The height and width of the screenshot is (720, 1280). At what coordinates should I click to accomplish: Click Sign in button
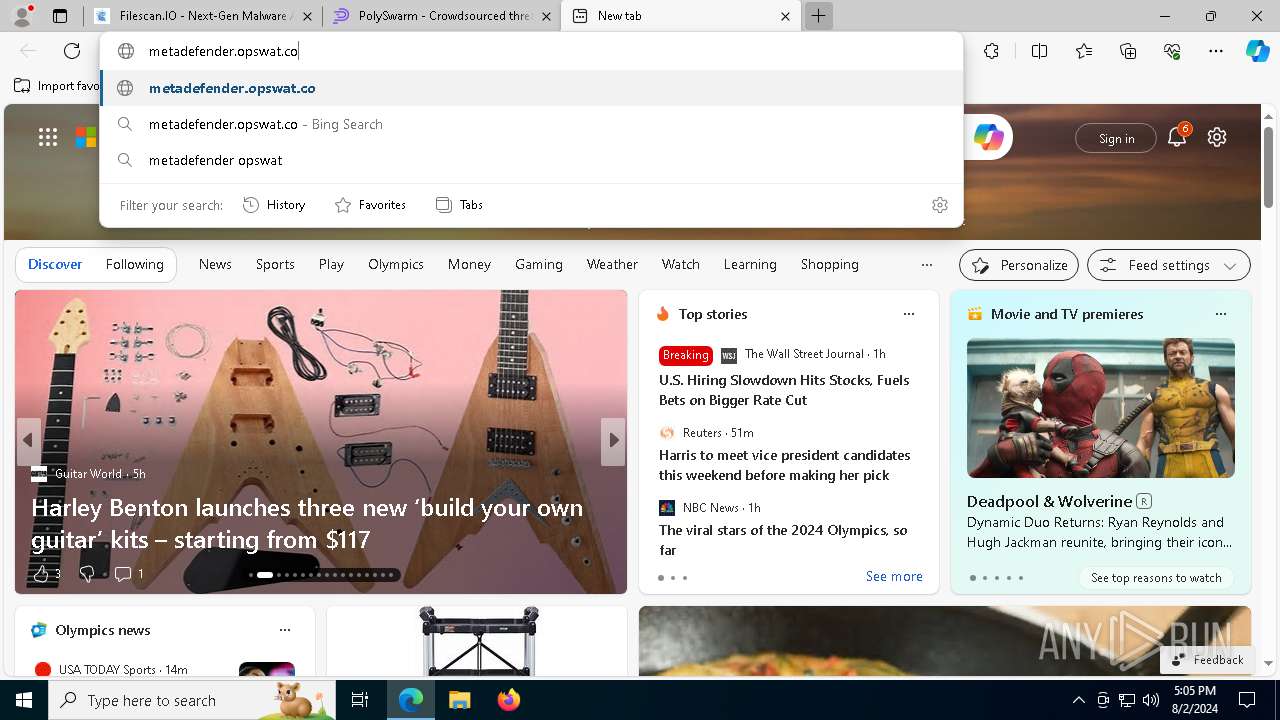(x=1116, y=138)
